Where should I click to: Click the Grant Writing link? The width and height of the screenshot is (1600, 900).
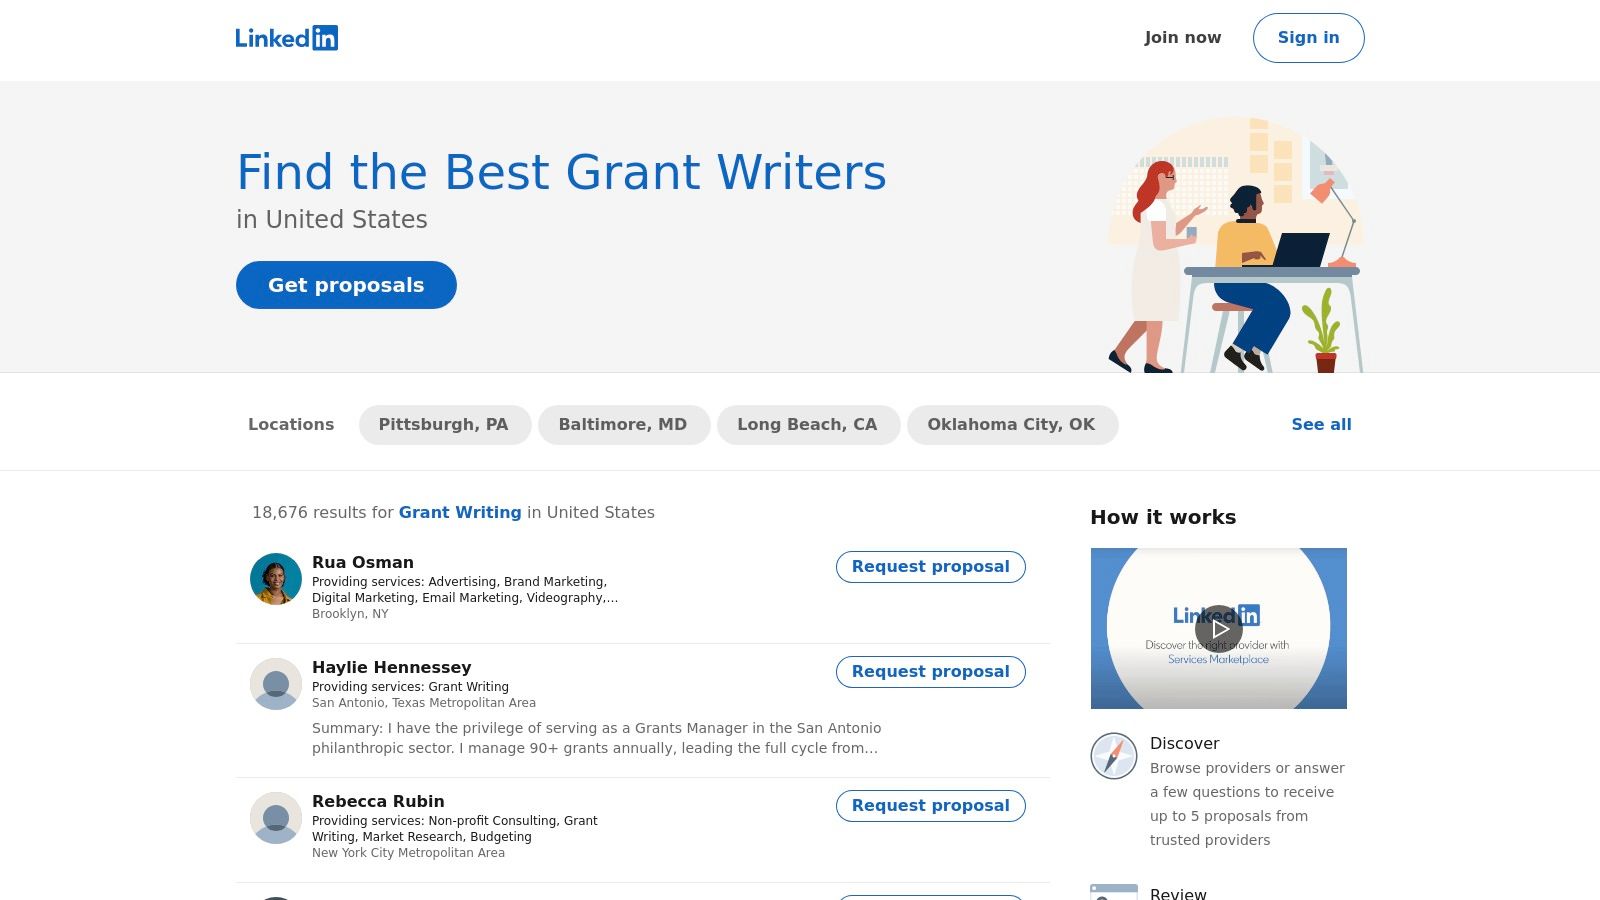point(460,512)
